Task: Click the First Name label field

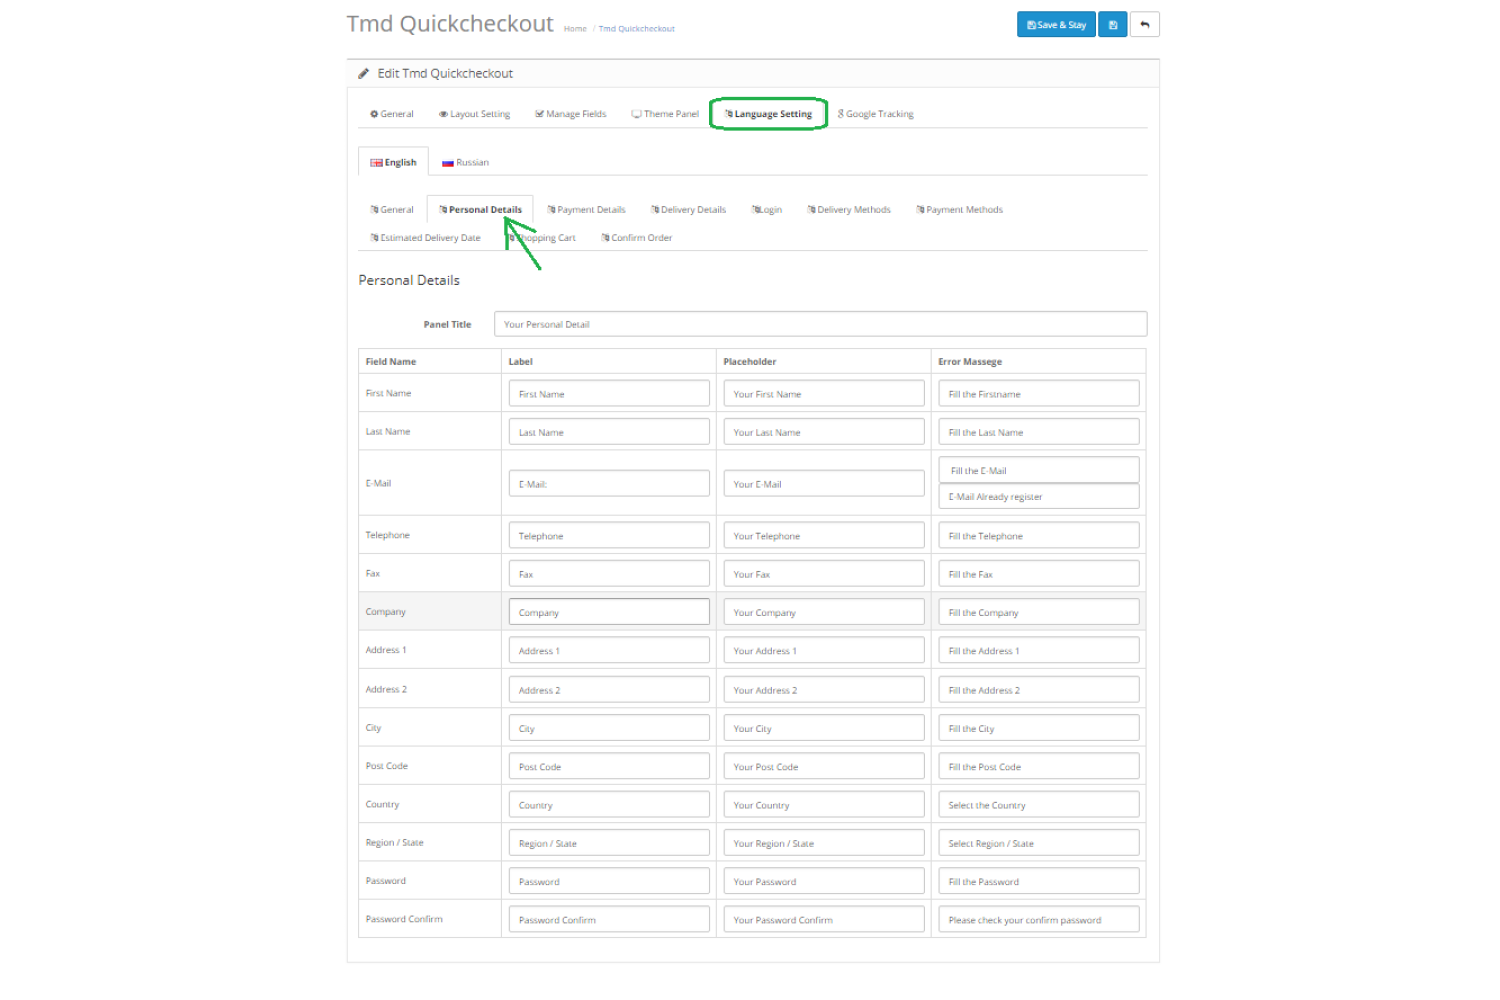Action: coord(609,393)
